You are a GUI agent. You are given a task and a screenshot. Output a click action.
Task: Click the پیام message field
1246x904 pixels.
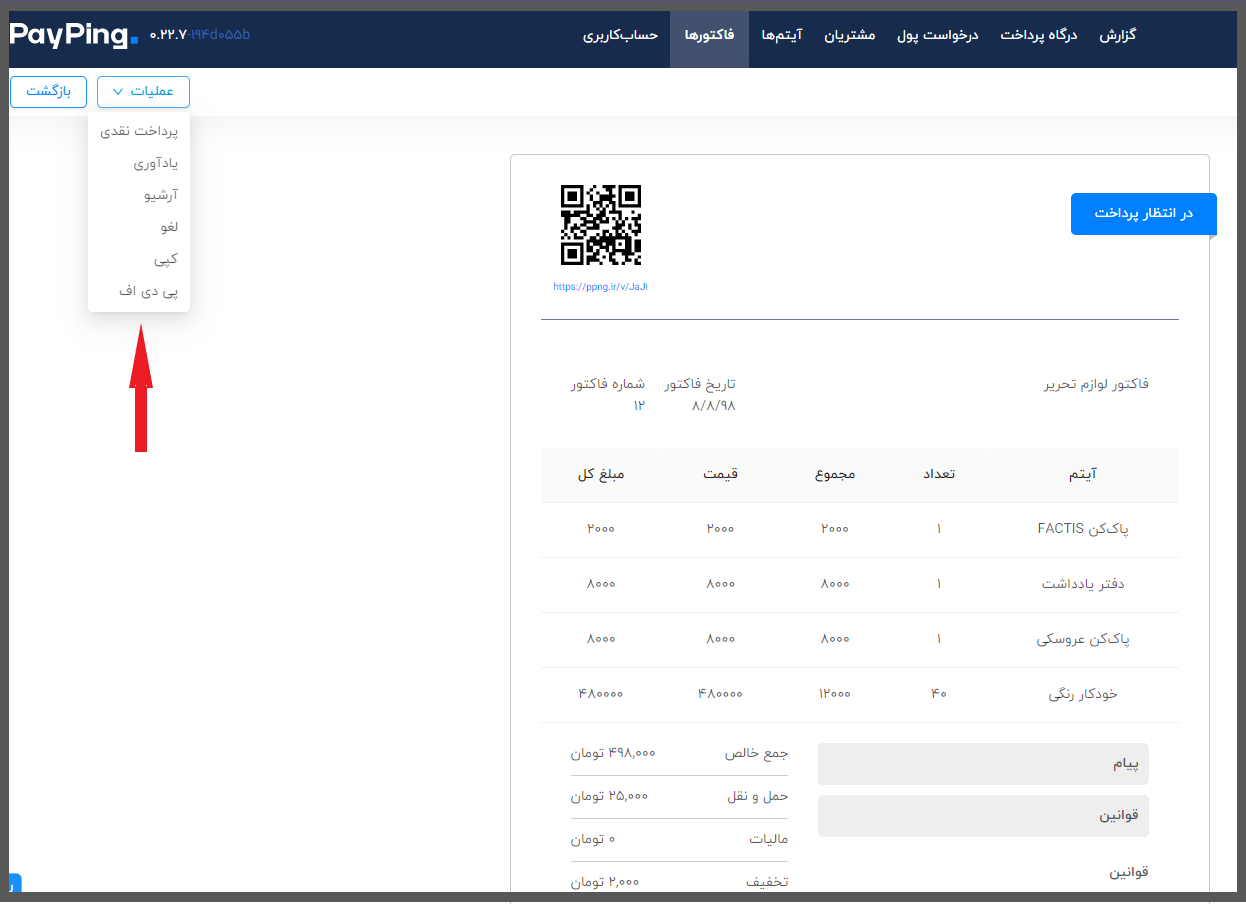pos(983,764)
